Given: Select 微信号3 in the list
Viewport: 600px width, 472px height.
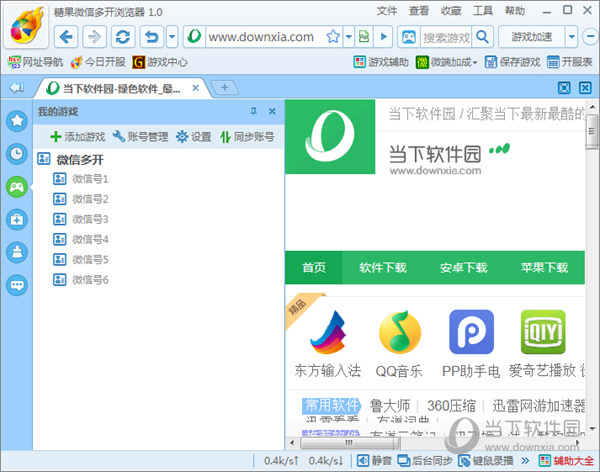Looking at the screenshot, I should [80, 219].
